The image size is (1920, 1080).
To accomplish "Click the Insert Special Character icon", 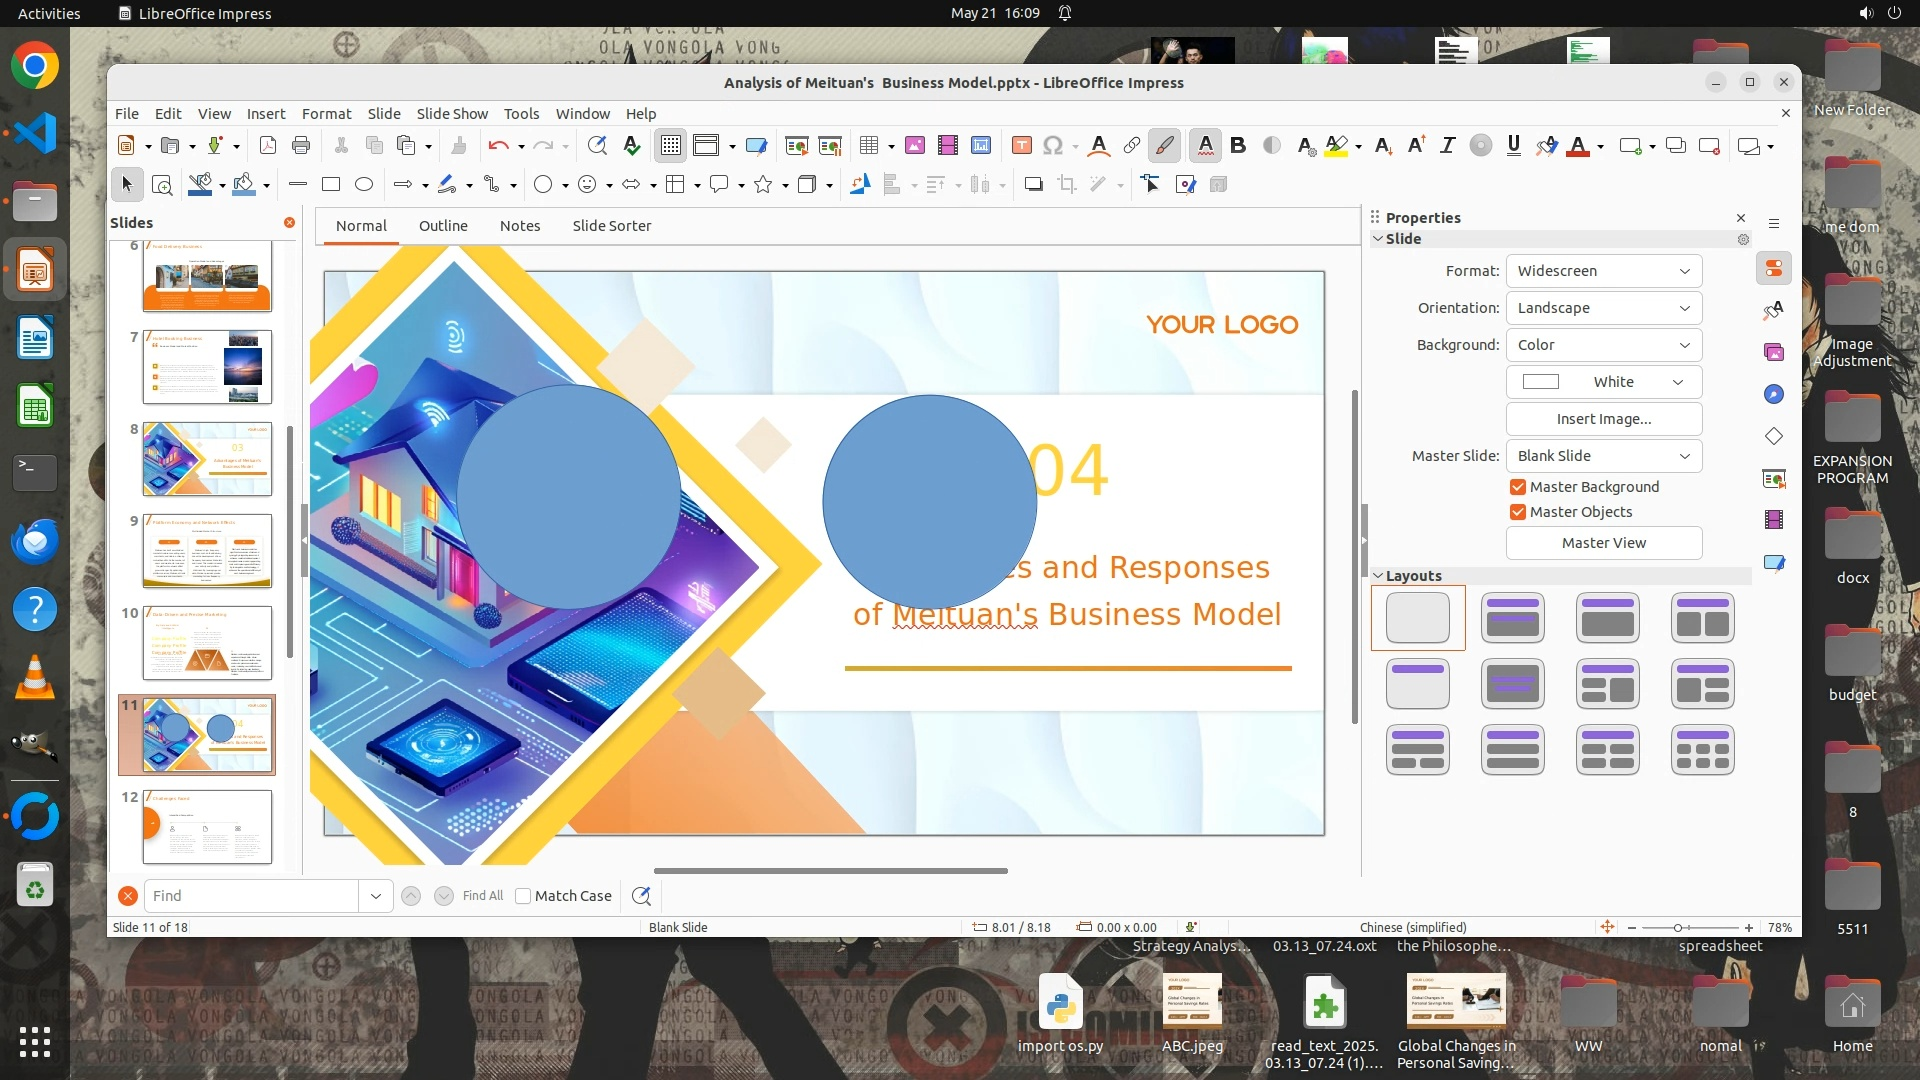I will point(1052,146).
